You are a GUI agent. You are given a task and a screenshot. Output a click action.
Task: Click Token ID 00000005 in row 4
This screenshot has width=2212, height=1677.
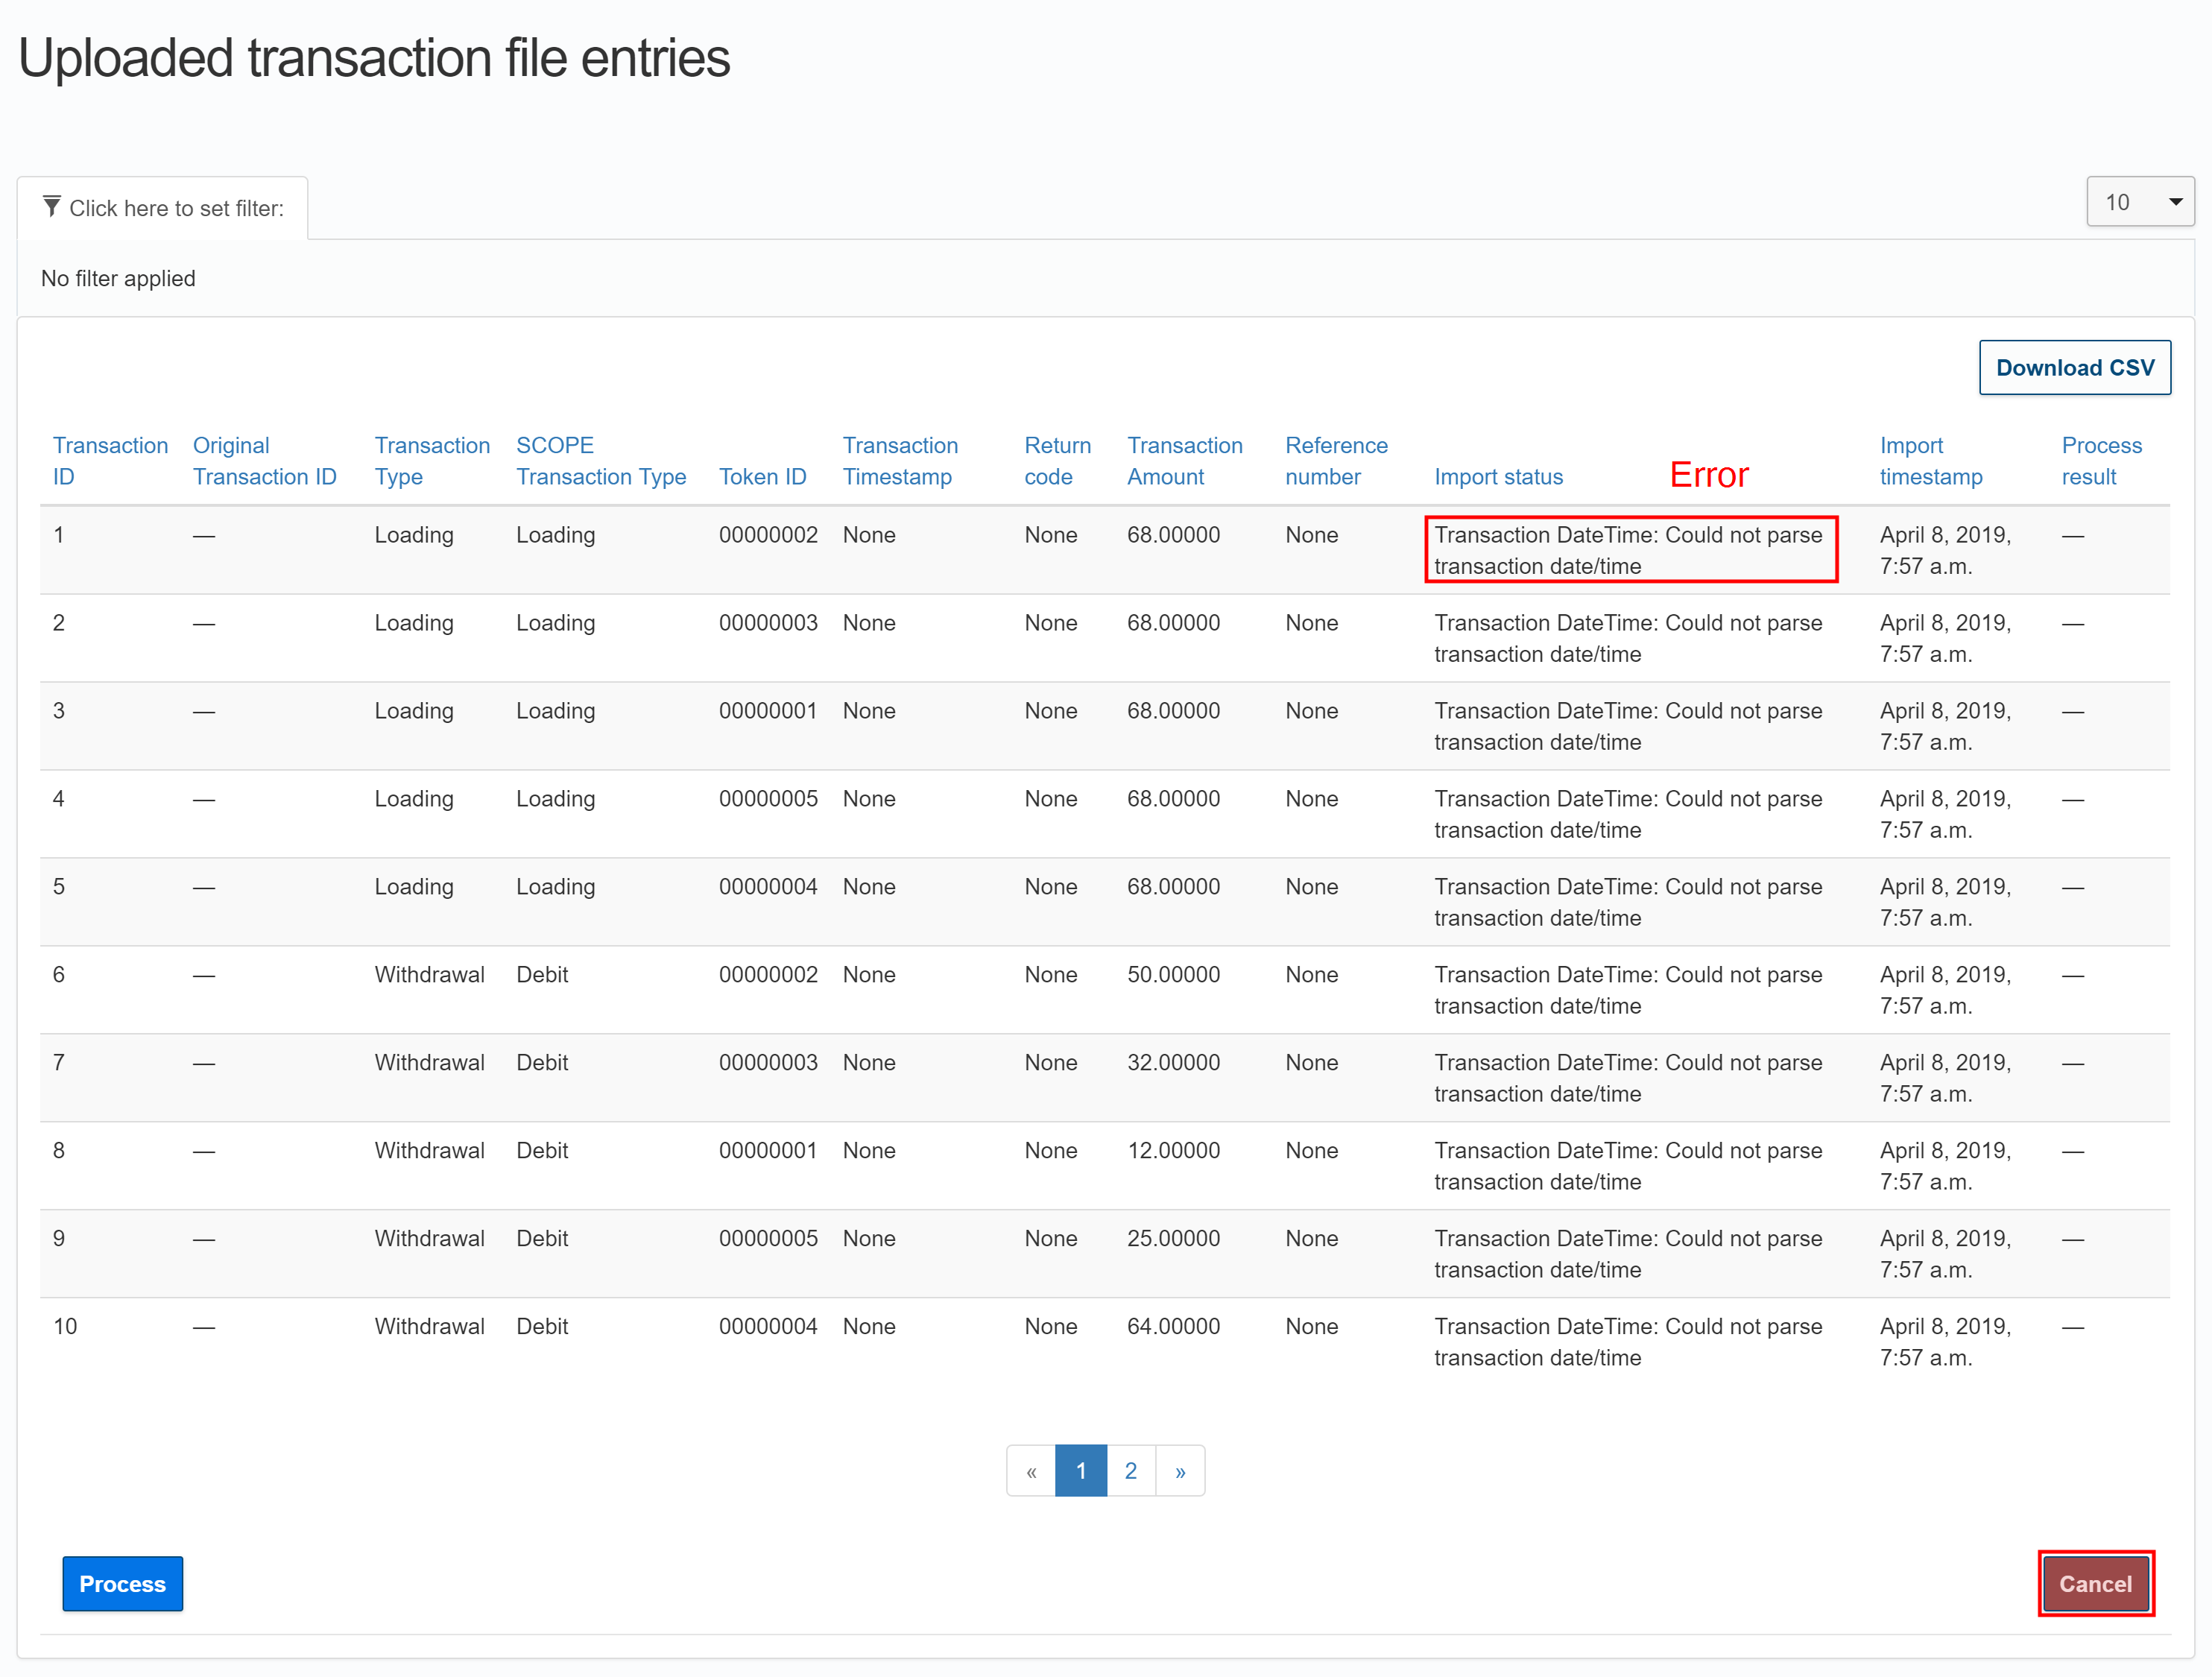768,799
